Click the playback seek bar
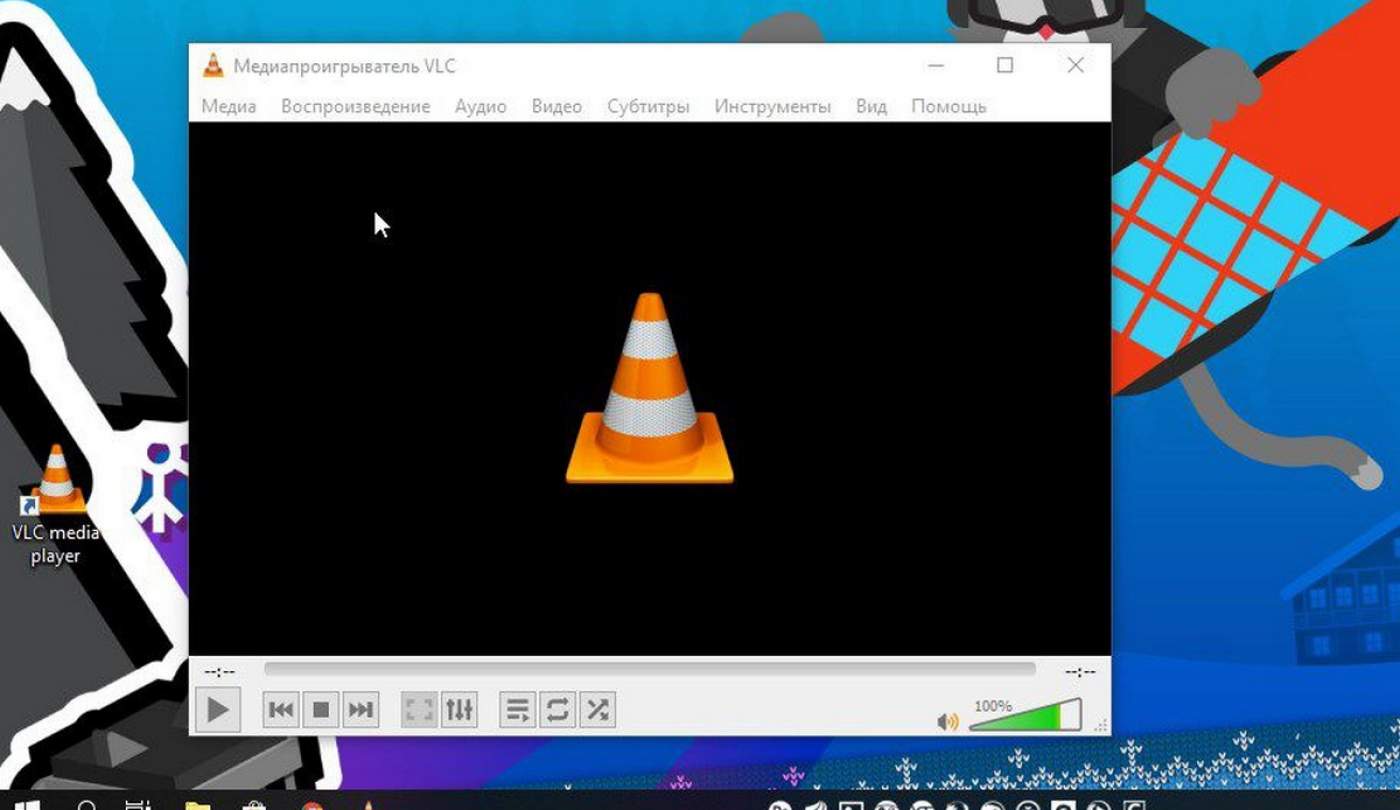 point(650,670)
